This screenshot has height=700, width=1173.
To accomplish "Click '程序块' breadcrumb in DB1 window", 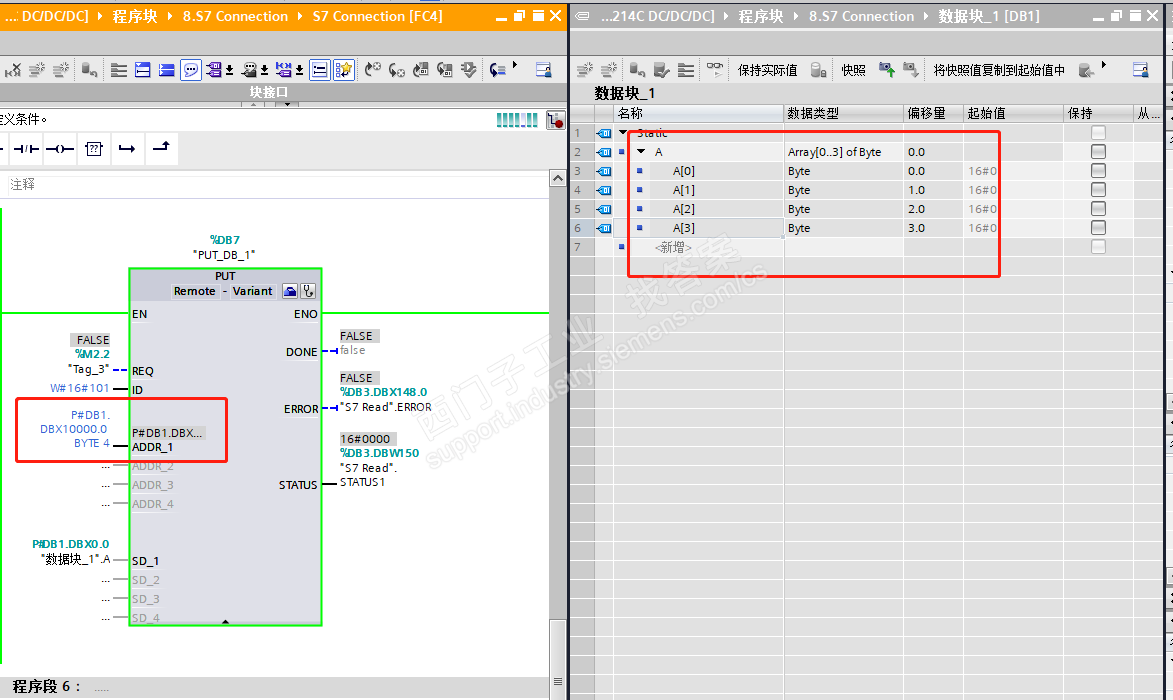I will [761, 16].
